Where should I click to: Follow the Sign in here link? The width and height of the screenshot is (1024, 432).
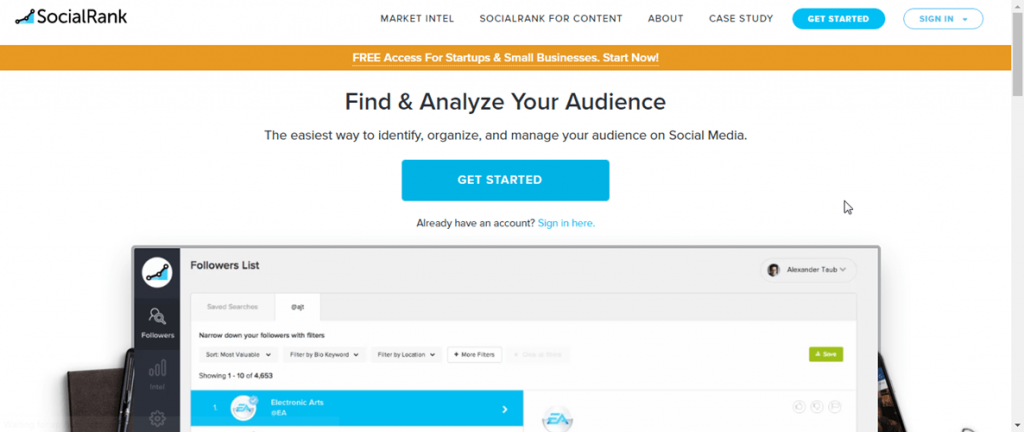pos(566,223)
